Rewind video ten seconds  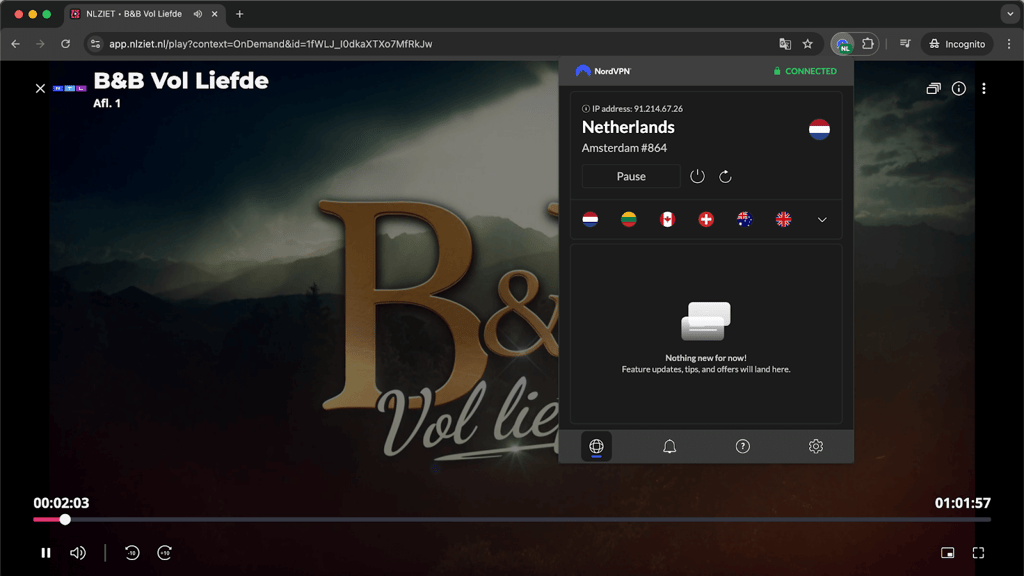(x=132, y=553)
